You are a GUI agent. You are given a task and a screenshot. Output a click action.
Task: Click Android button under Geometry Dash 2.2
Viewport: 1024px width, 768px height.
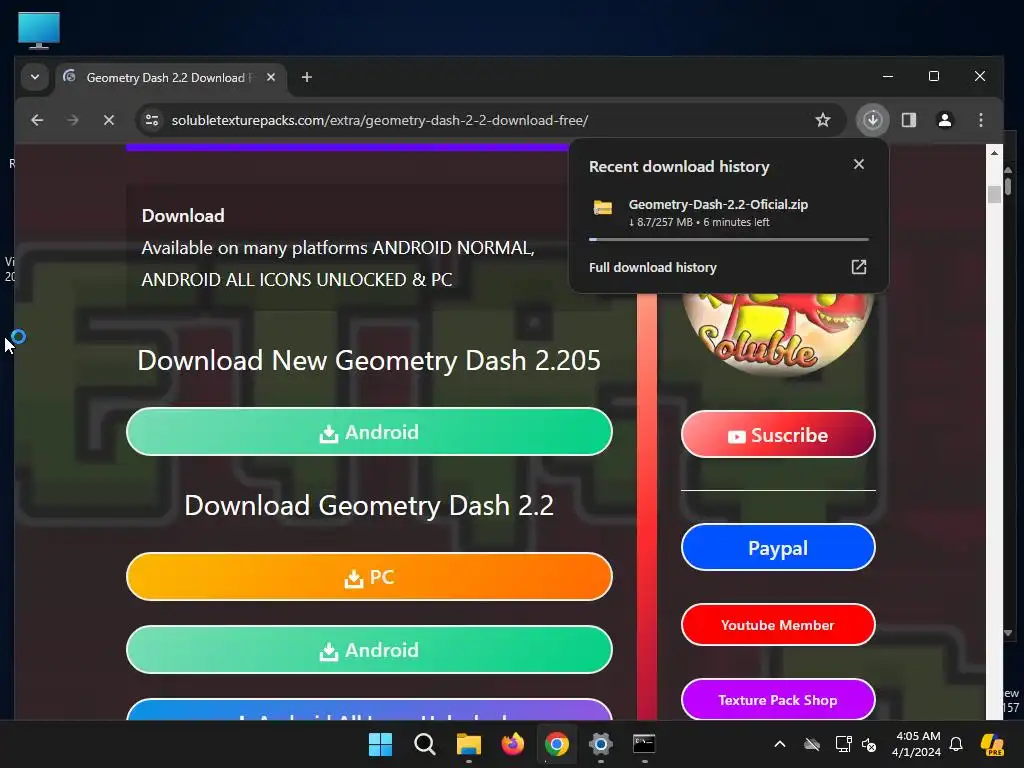pyautogui.click(x=369, y=650)
